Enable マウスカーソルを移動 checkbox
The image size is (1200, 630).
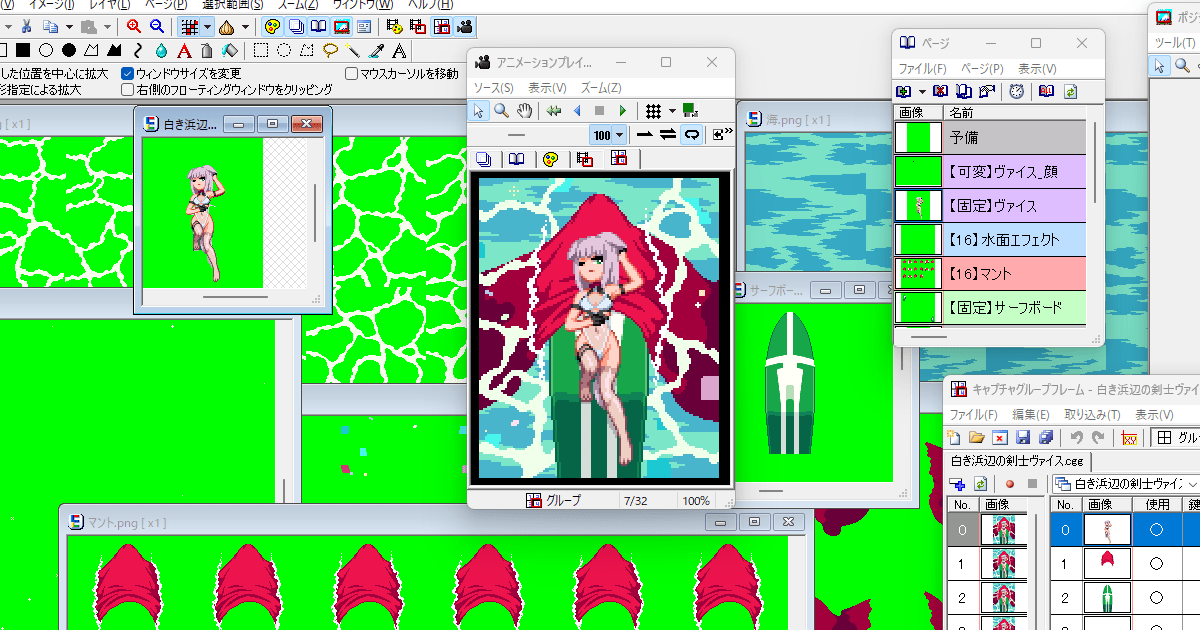tap(352, 74)
